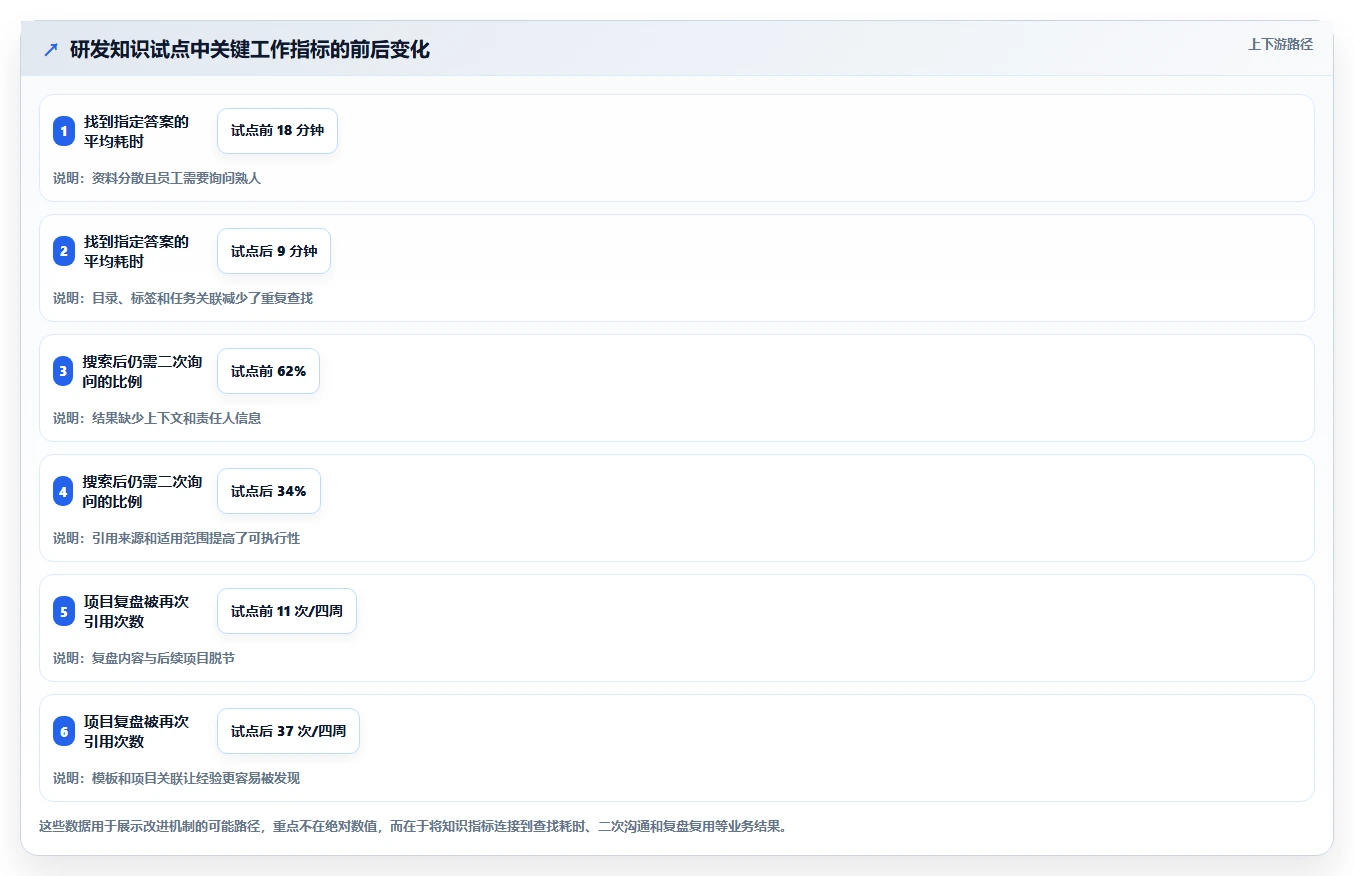Click the footer paragraph starting 这些数据用于展示

click(413, 826)
